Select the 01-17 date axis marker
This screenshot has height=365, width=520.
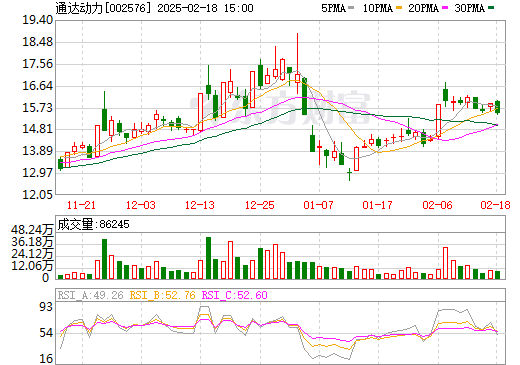pyautogui.click(x=378, y=205)
